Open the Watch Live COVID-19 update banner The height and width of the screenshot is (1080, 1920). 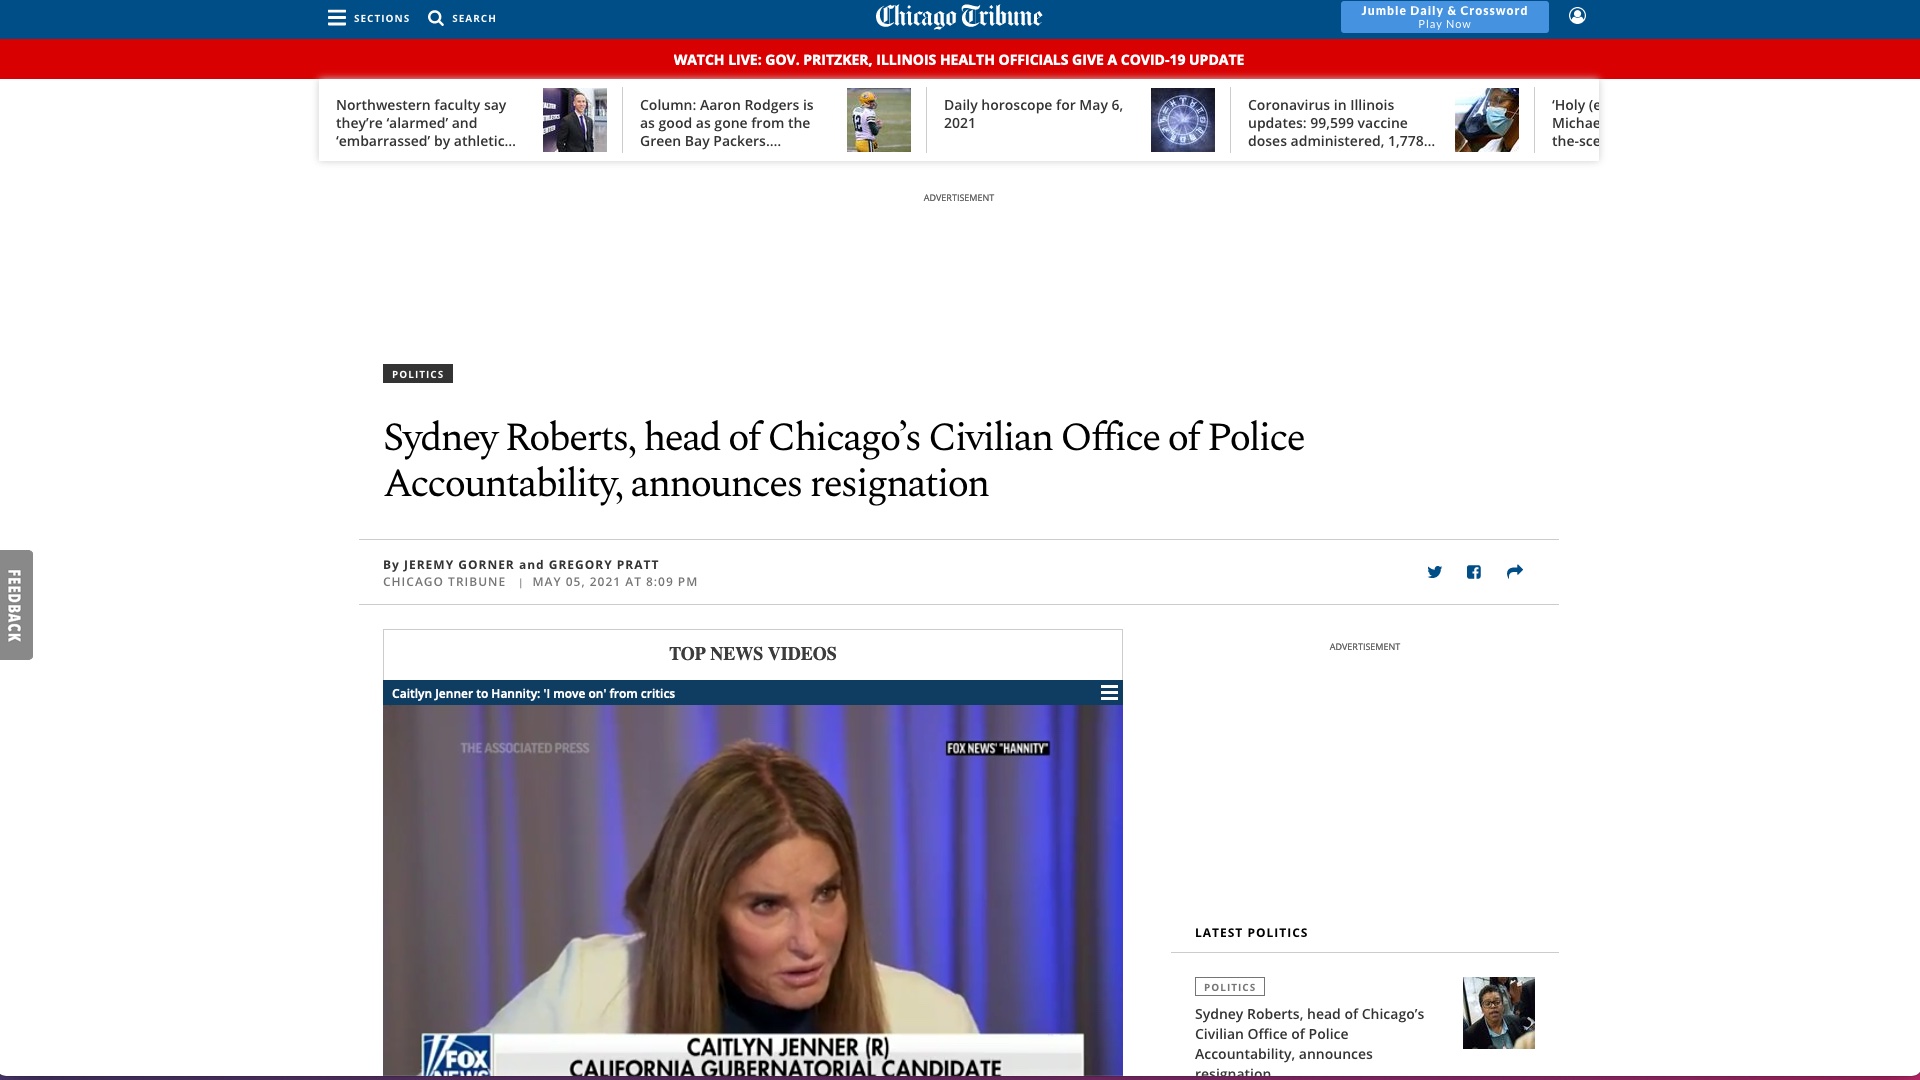click(958, 60)
